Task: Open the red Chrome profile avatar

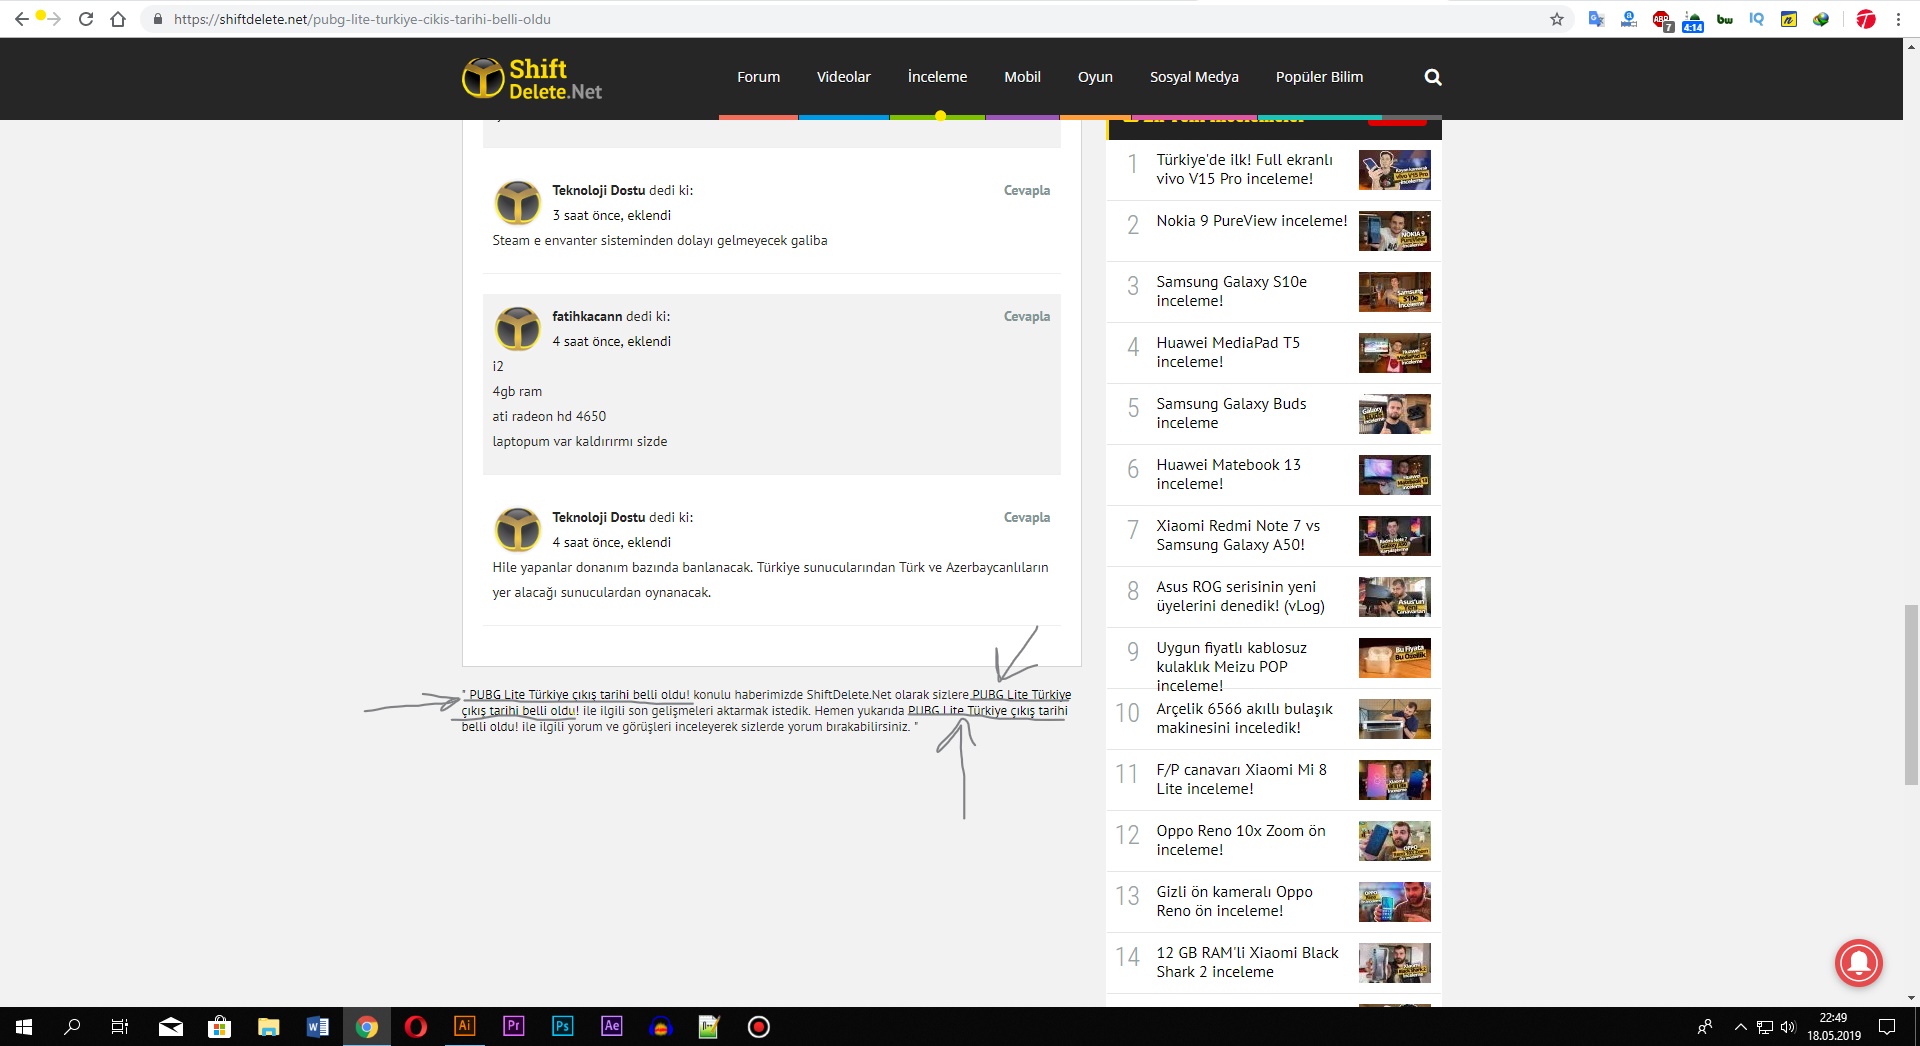Action: [1866, 19]
